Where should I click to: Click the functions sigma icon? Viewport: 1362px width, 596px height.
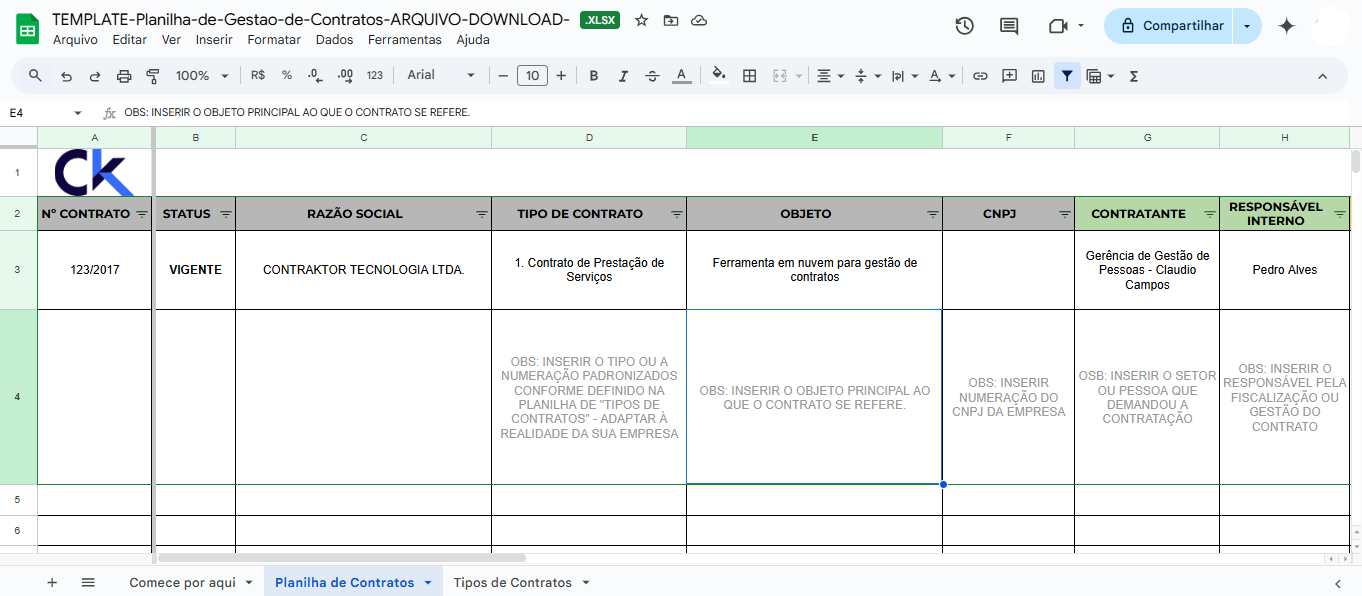pyautogui.click(x=1133, y=76)
